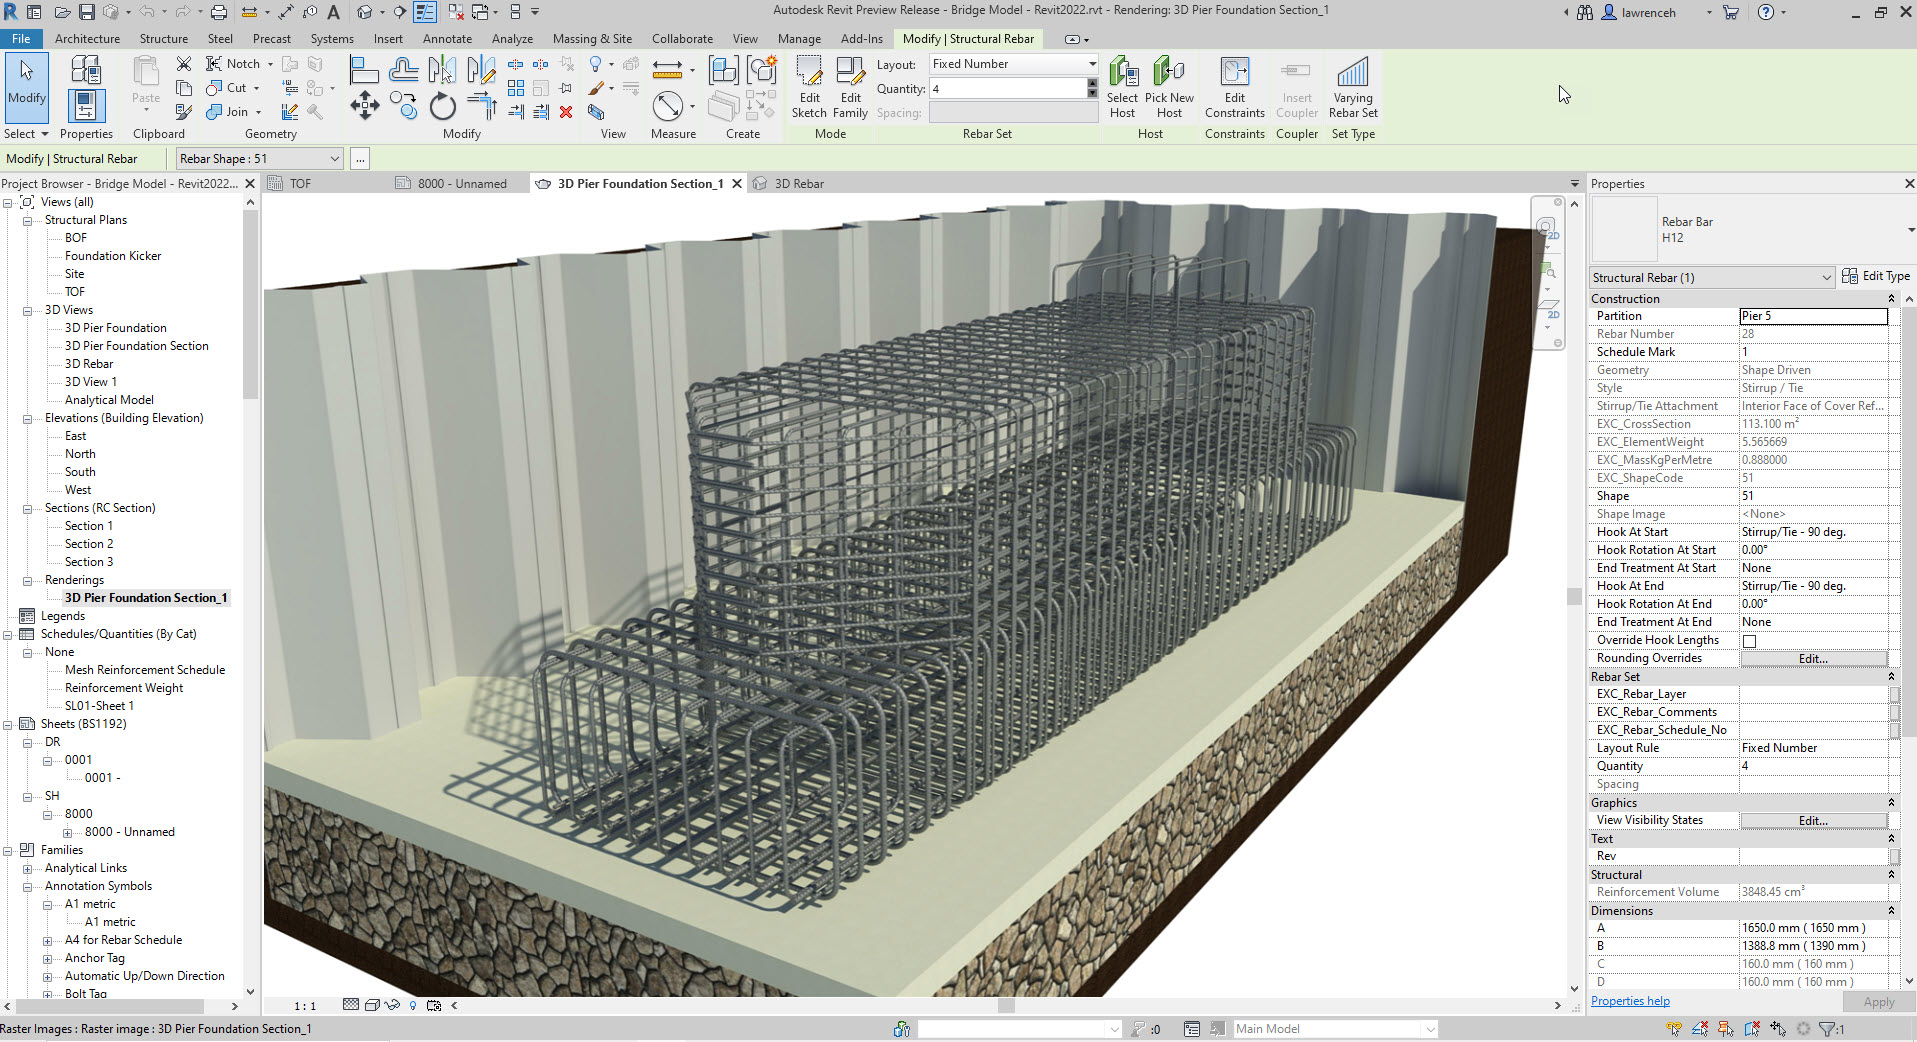Activate the Rotate tool
The image size is (1917, 1042).
(443, 107)
